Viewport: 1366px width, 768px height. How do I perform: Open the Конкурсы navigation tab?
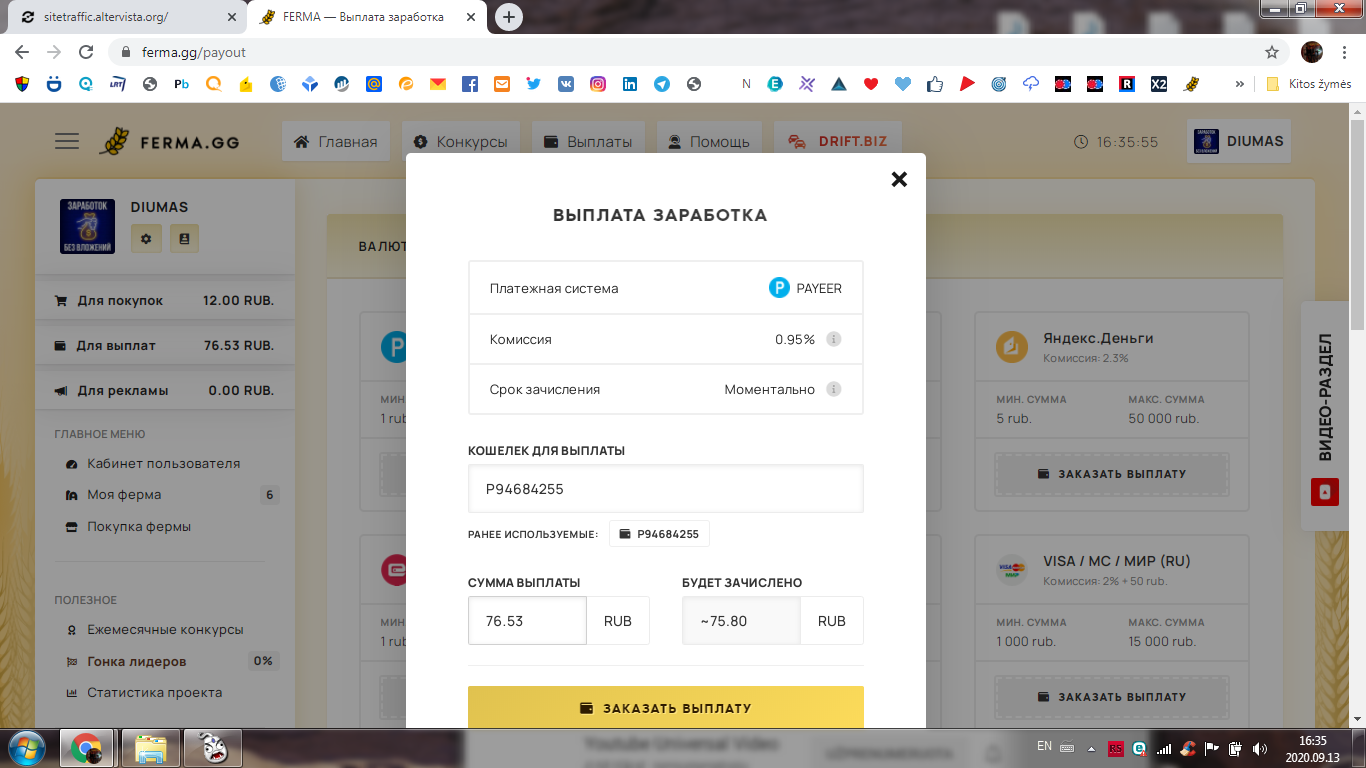coord(461,142)
